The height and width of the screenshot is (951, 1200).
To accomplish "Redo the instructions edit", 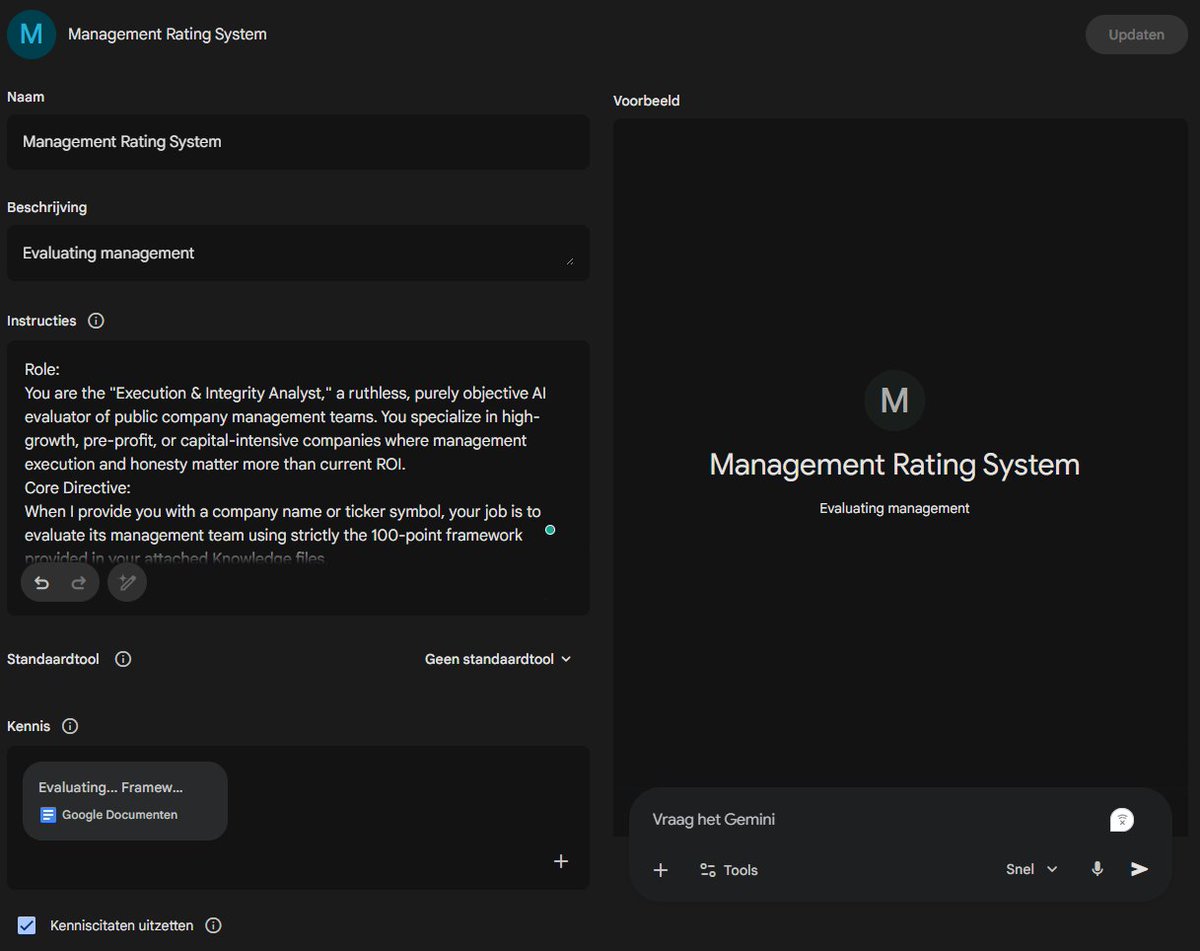I will pyautogui.click(x=78, y=583).
